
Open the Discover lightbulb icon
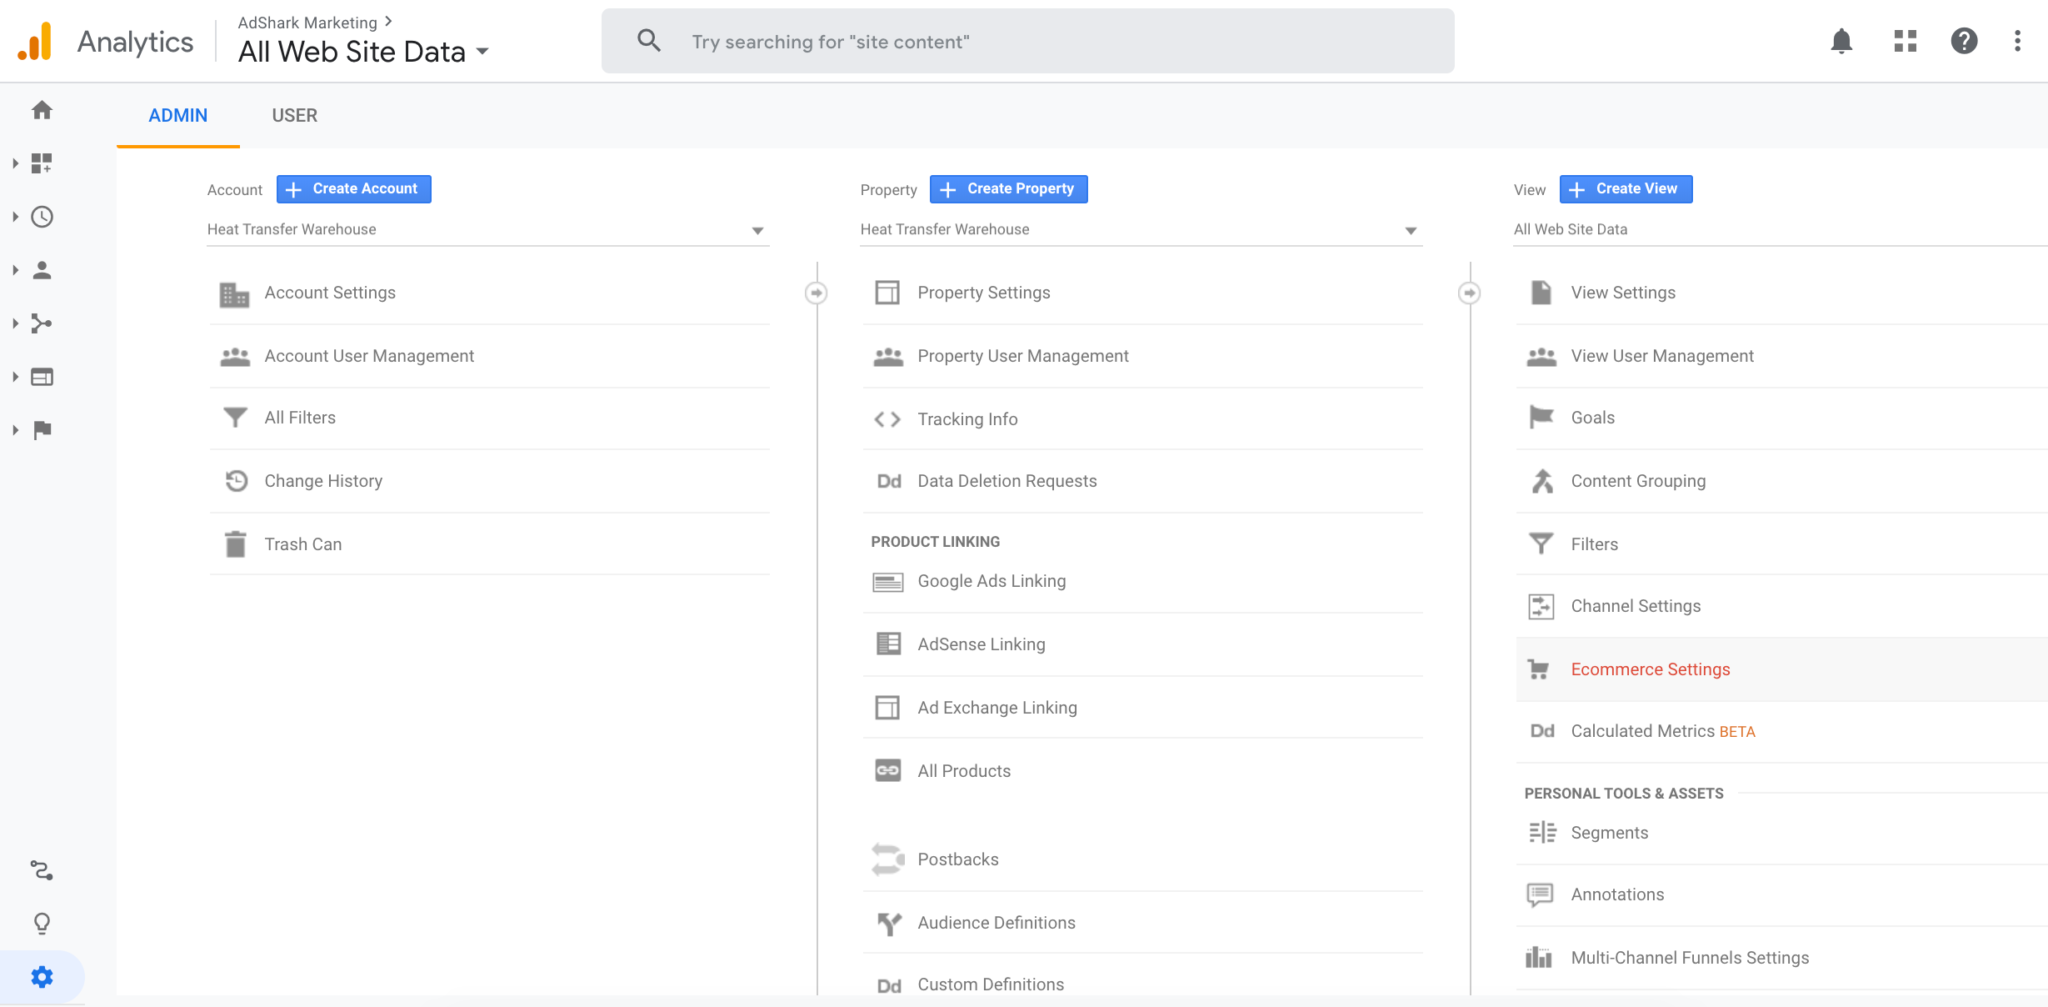[x=42, y=923]
